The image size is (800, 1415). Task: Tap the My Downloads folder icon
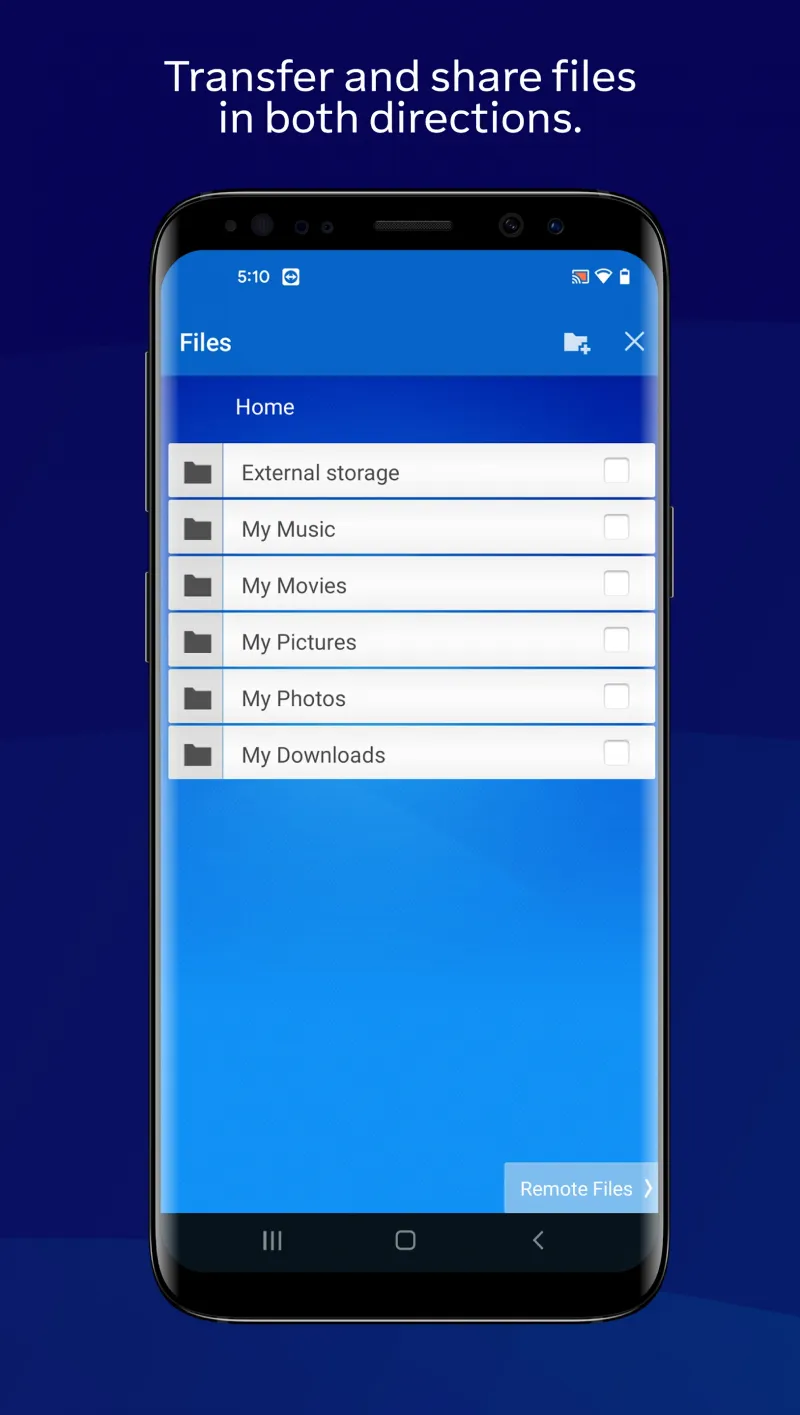pos(198,755)
